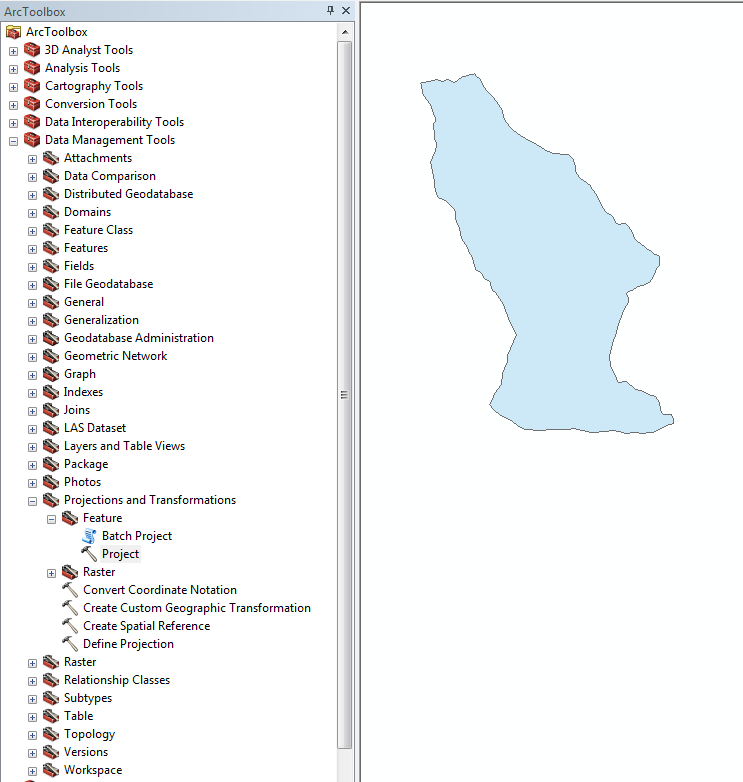Expand the Joins toolset

click(x=32, y=411)
